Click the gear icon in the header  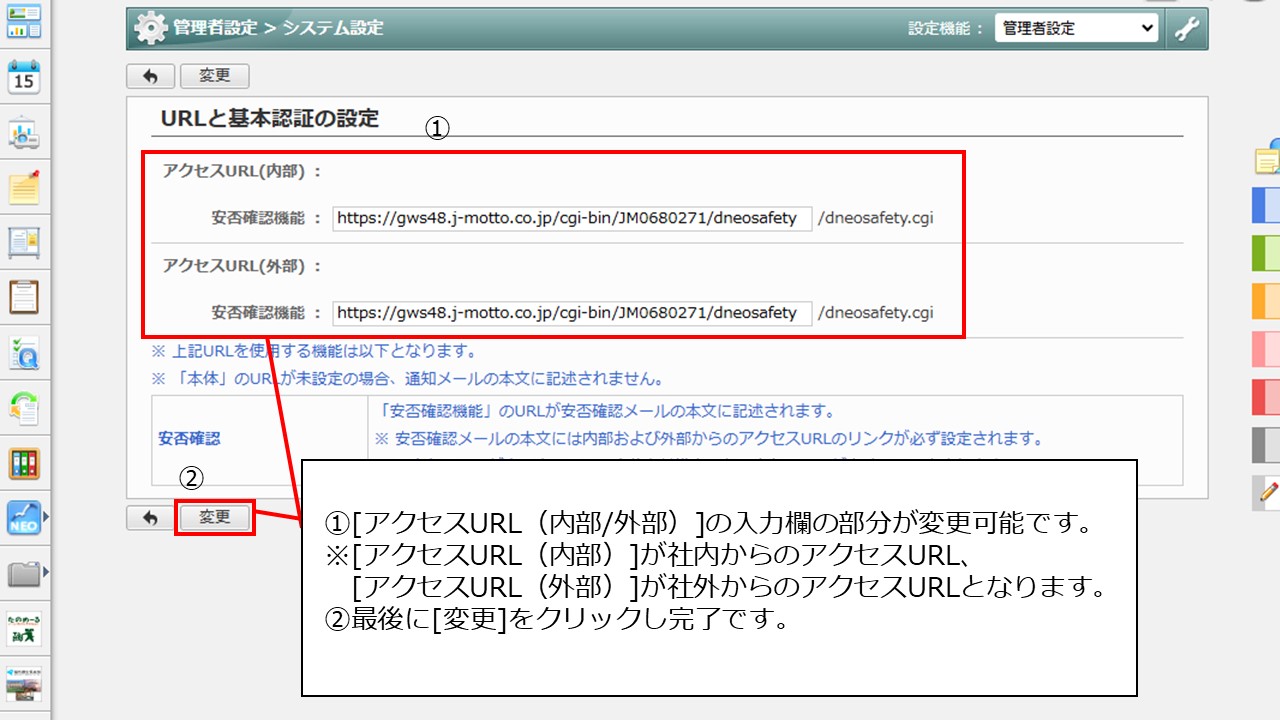pos(151,29)
